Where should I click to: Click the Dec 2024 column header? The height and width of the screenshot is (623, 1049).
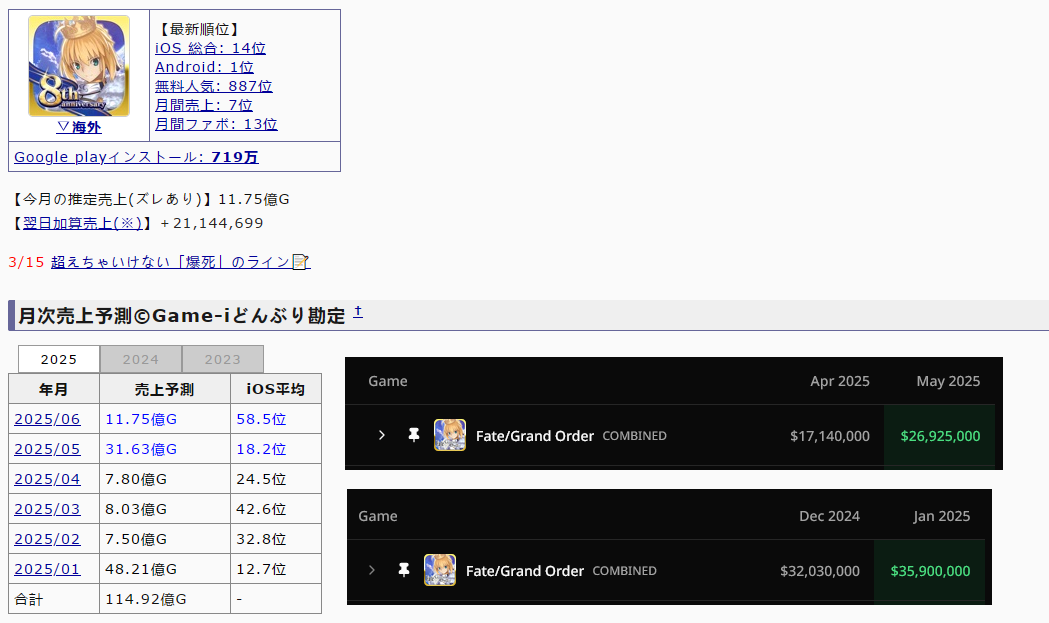tap(829, 516)
